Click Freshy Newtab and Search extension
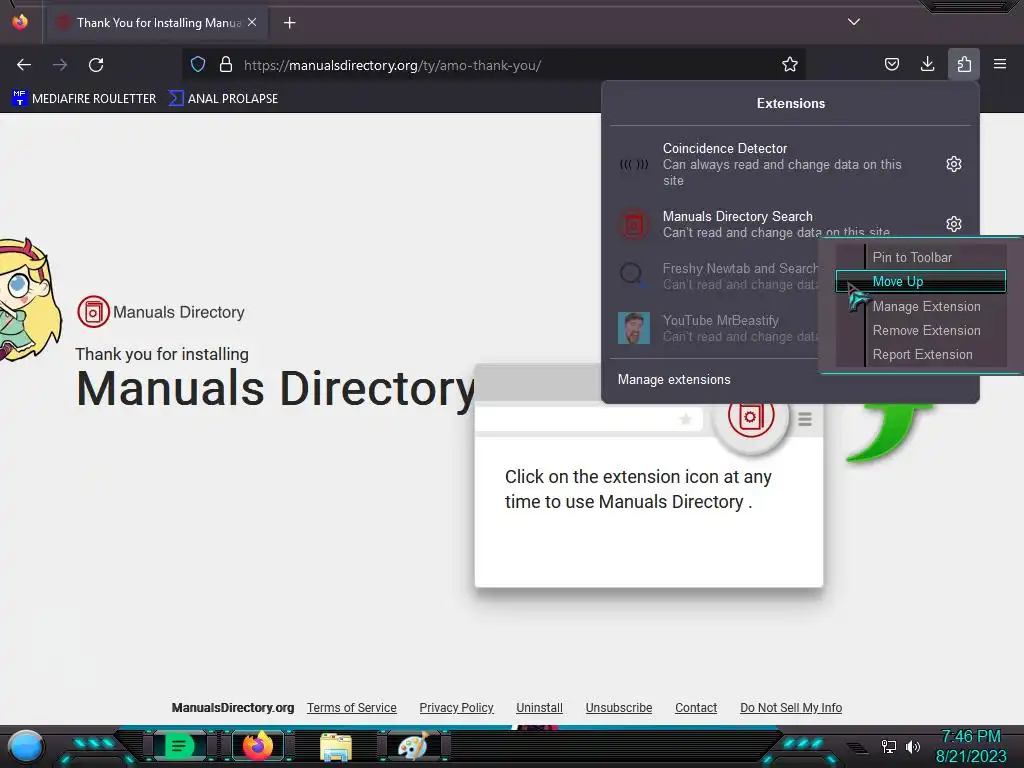 click(x=715, y=276)
